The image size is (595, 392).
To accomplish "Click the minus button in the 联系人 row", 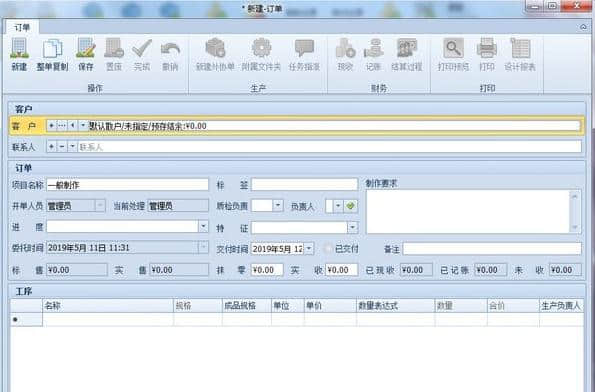I will (x=62, y=146).
